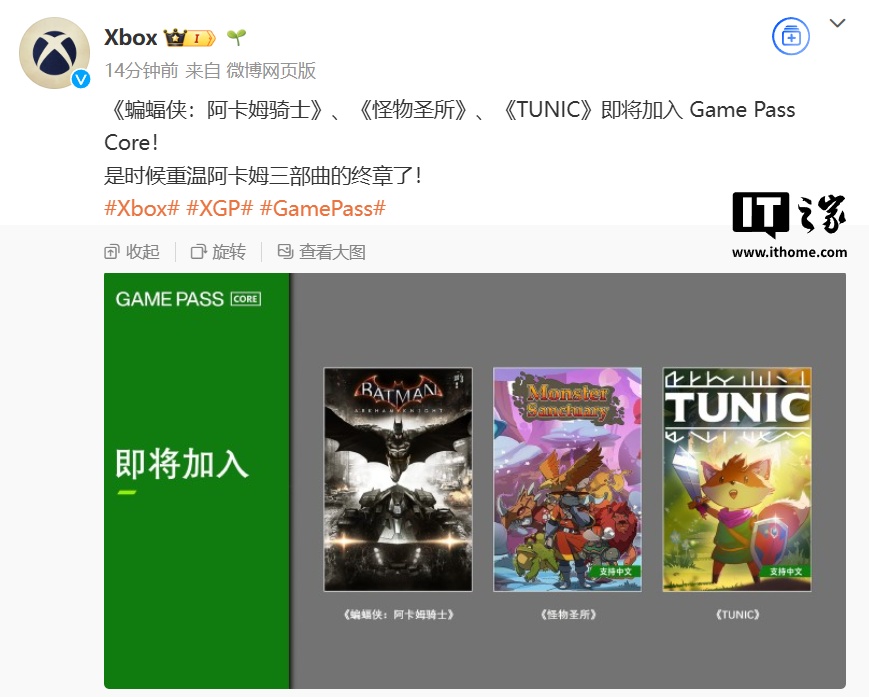869x697 pixels.
Task: Open the Xbox profile avatar
Action: coord(54,53)
